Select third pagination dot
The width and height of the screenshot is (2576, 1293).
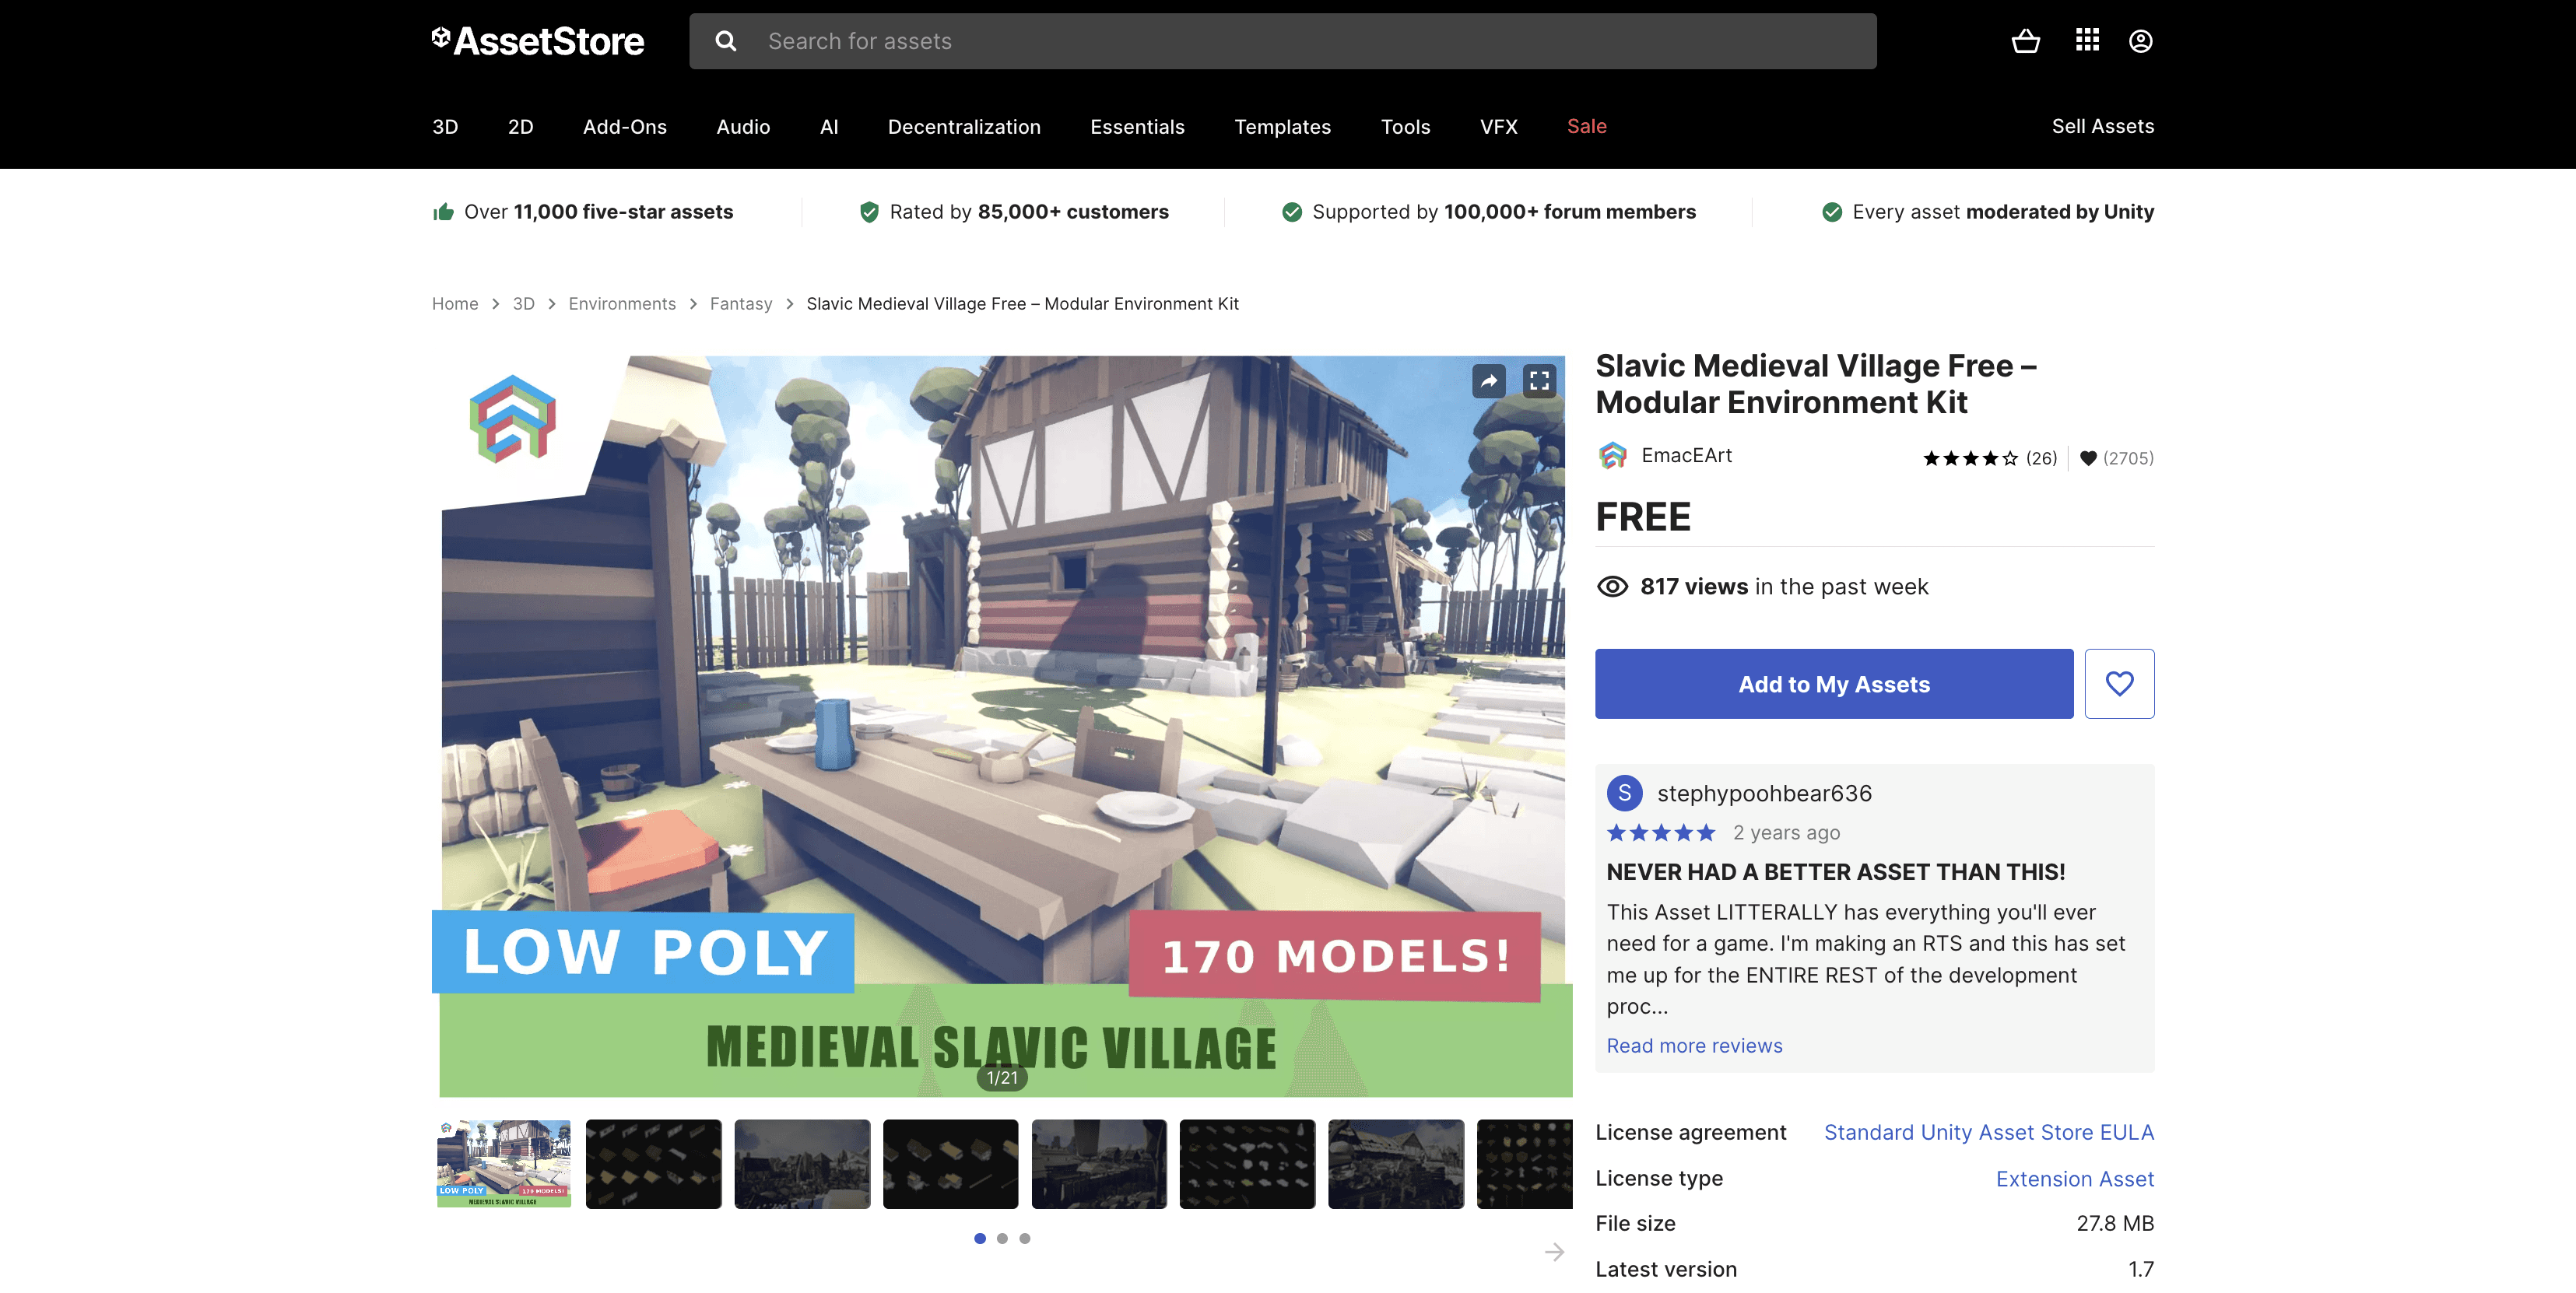pyautogui.click(x=1024, y=1239)
